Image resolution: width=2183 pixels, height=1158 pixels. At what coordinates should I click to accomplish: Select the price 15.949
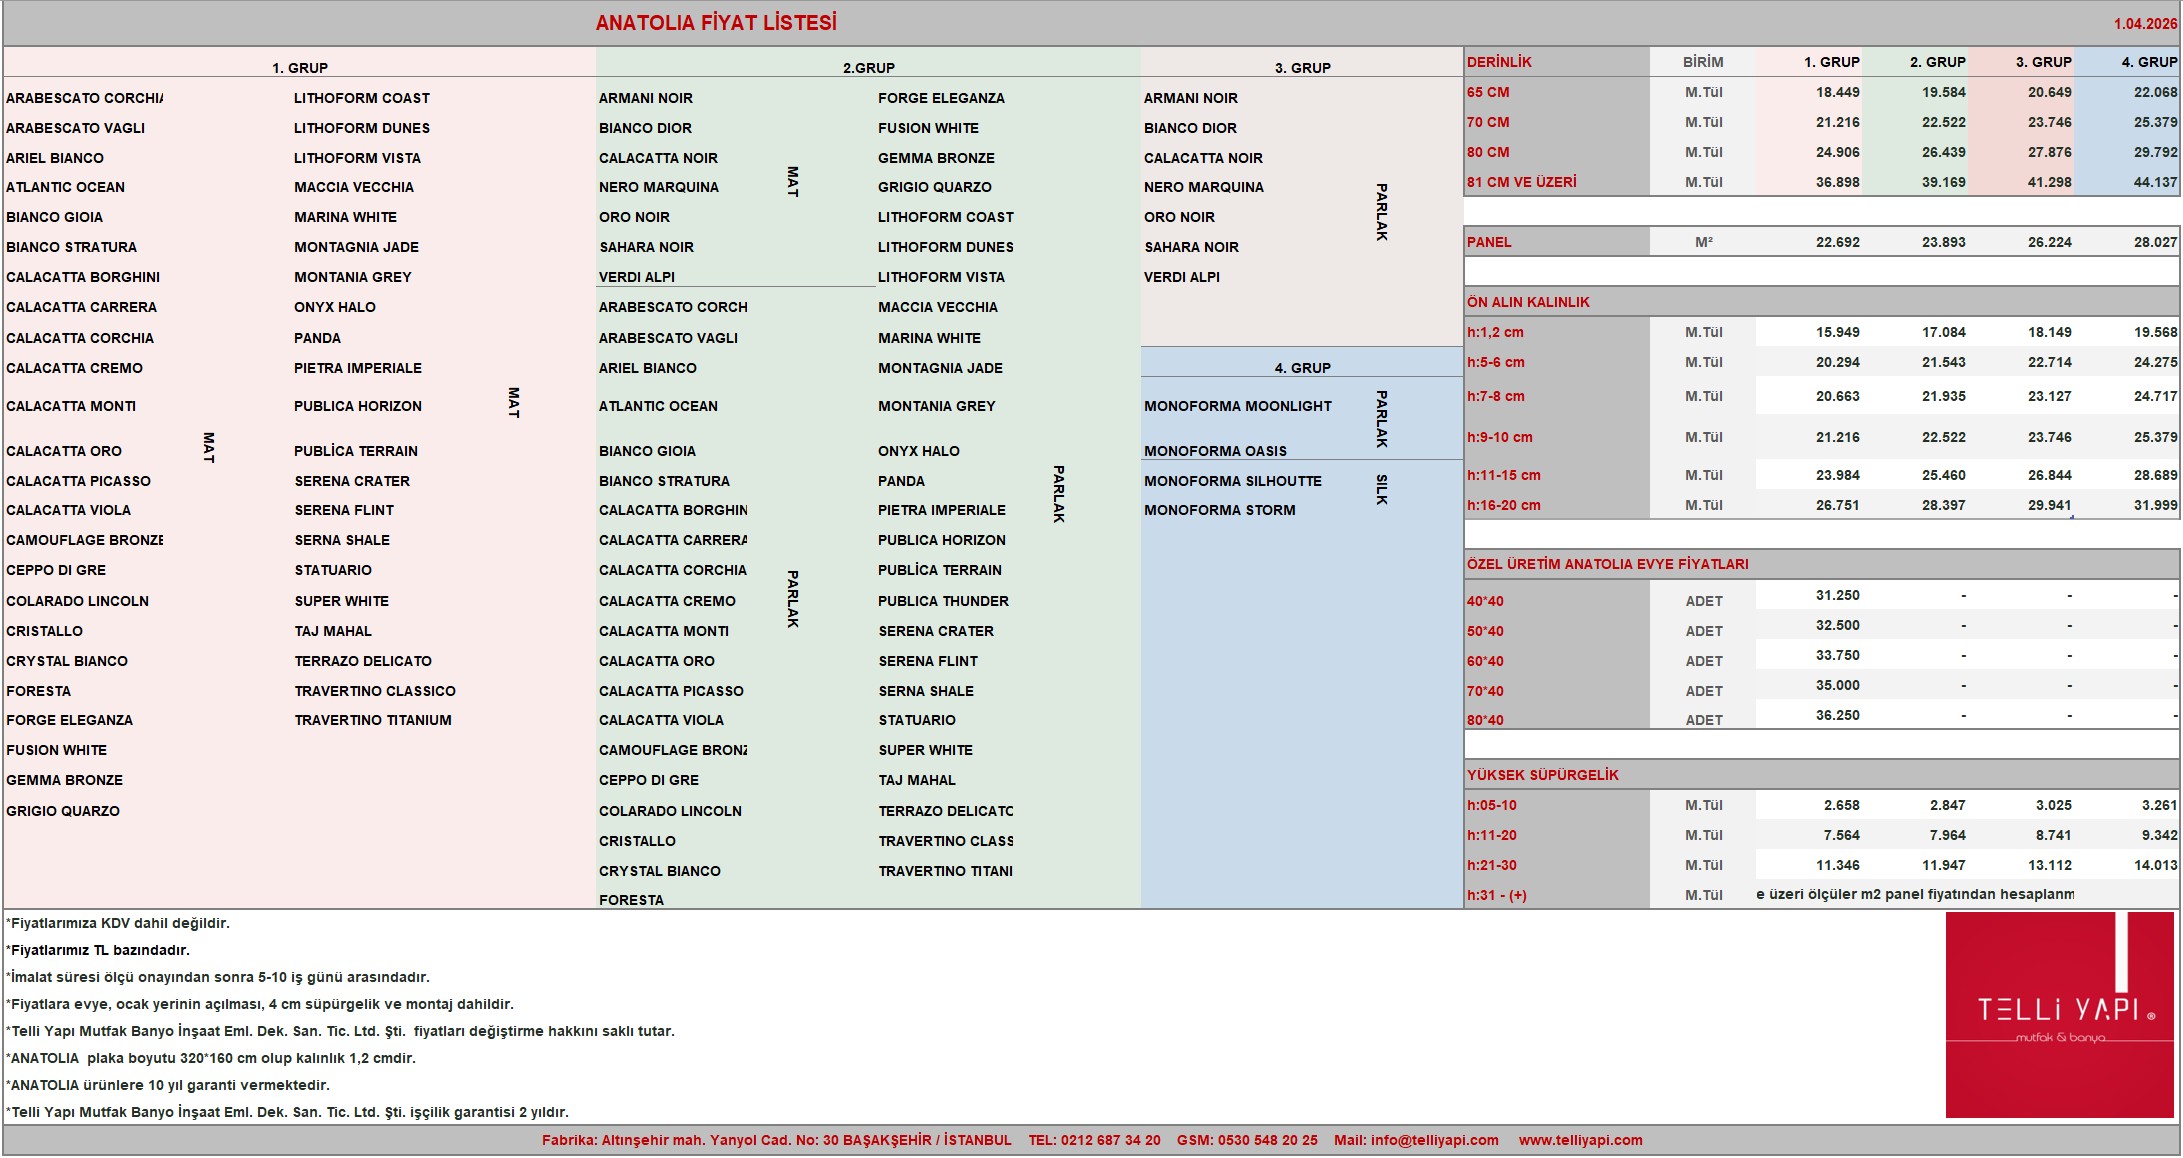(x=1838, y=332)
